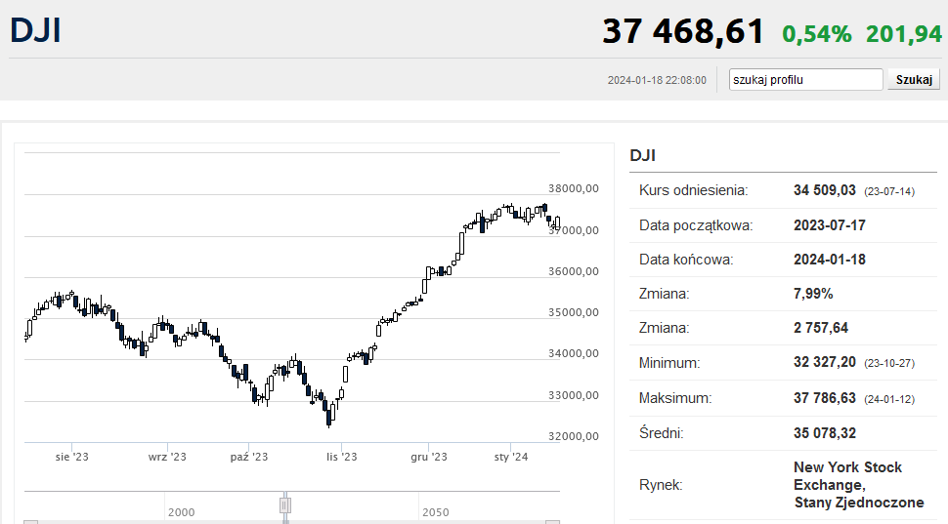Select the index value 37 468,61

tap(683, 31)
